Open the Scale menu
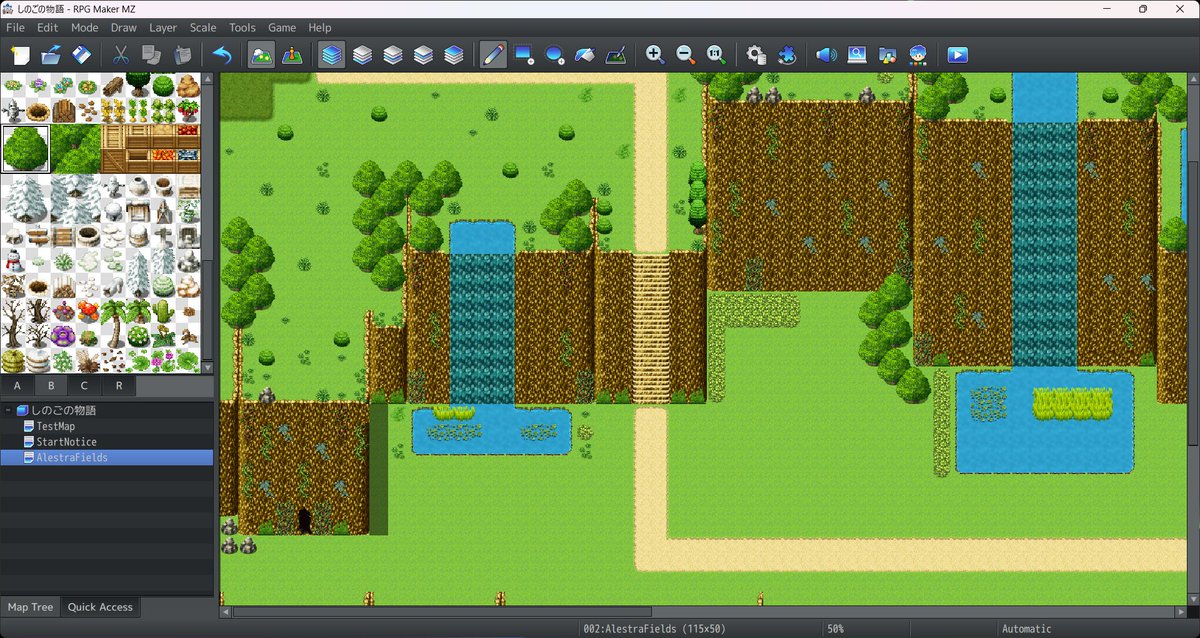Screen dimensions: 1200x638 [203, 28]
